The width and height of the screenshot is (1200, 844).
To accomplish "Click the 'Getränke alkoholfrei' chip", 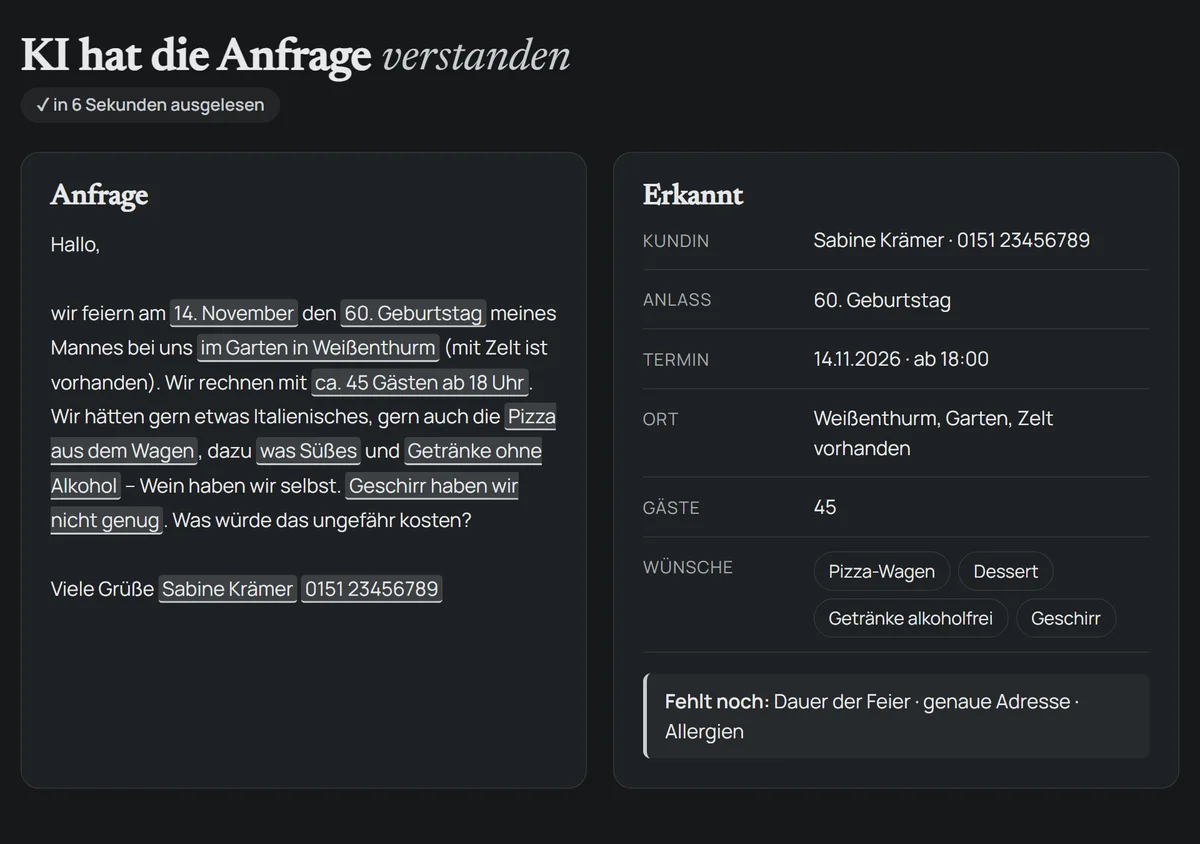I will tap(910, 618).
